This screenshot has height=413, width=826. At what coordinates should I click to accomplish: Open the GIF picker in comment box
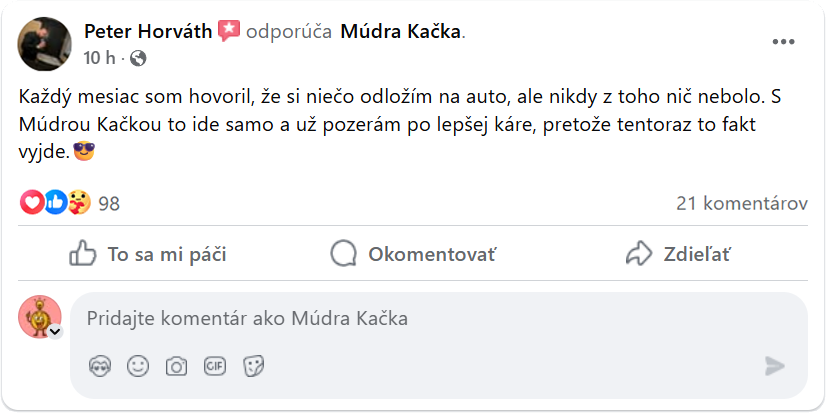coord(215,366)
